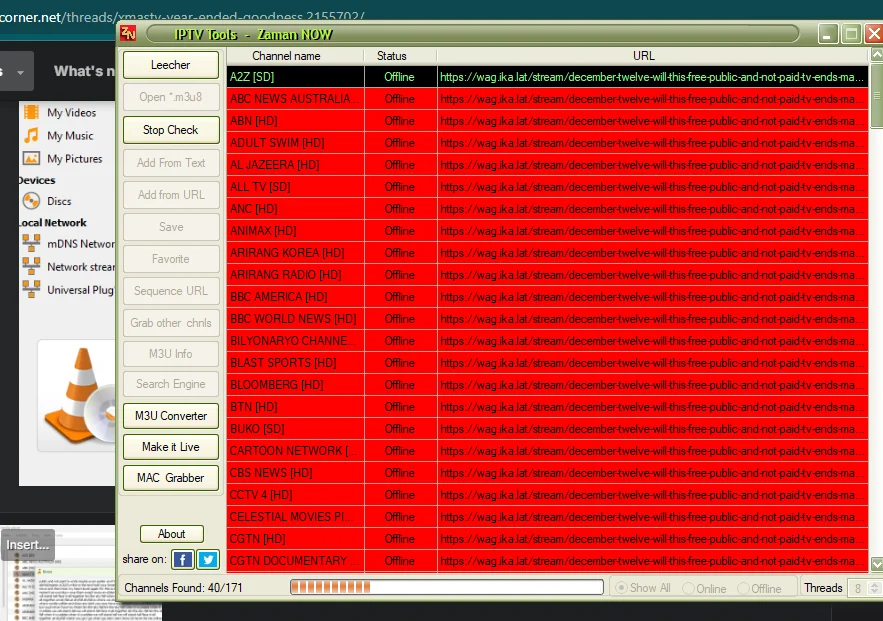Viewport: 883px width, 621px height.
Task: Click the Open *.m3u8 button
Action: (171, 97)
